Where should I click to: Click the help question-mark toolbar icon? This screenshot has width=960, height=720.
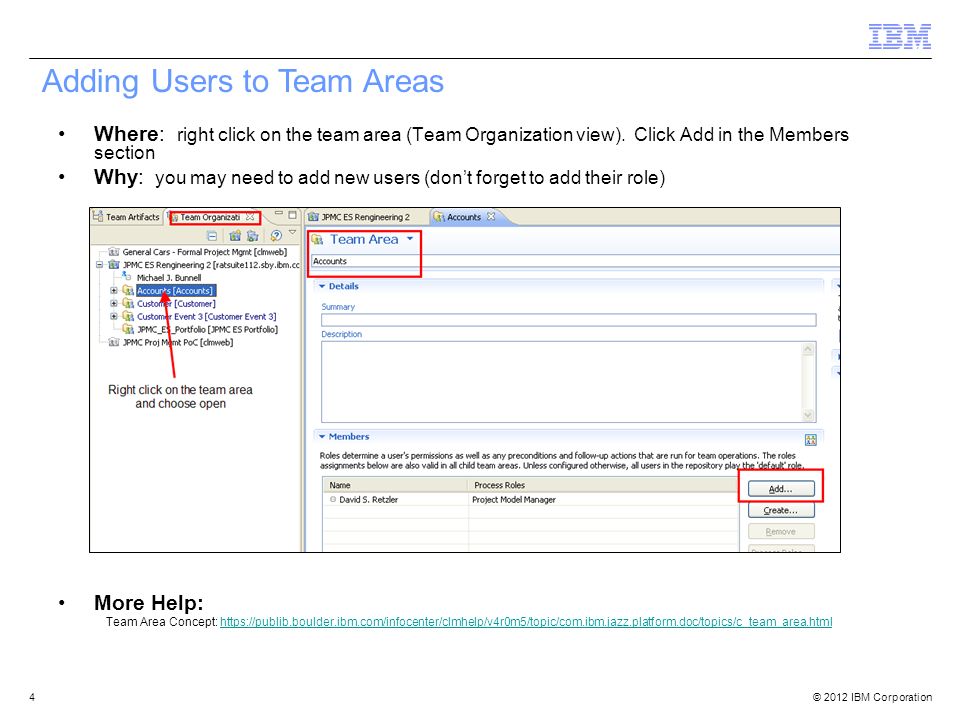coord(276,236)
